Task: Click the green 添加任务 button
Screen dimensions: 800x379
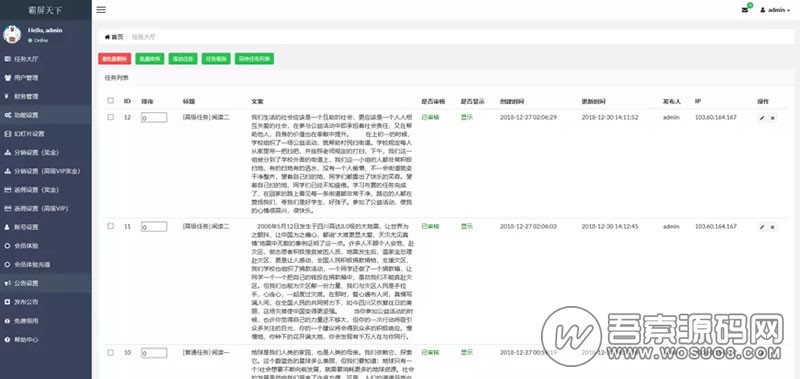Action: [x=183, y=59]
